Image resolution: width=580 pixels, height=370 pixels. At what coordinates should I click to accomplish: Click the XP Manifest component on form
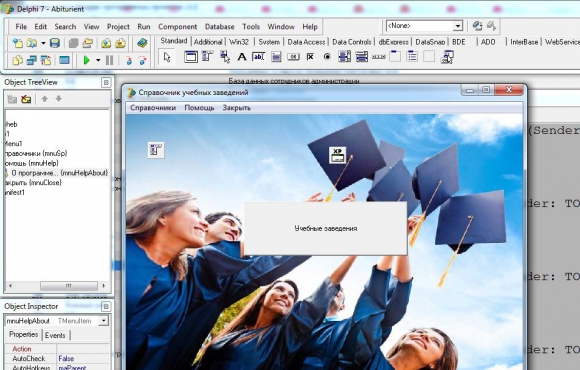pyautogui.click(x=337, y=155)
